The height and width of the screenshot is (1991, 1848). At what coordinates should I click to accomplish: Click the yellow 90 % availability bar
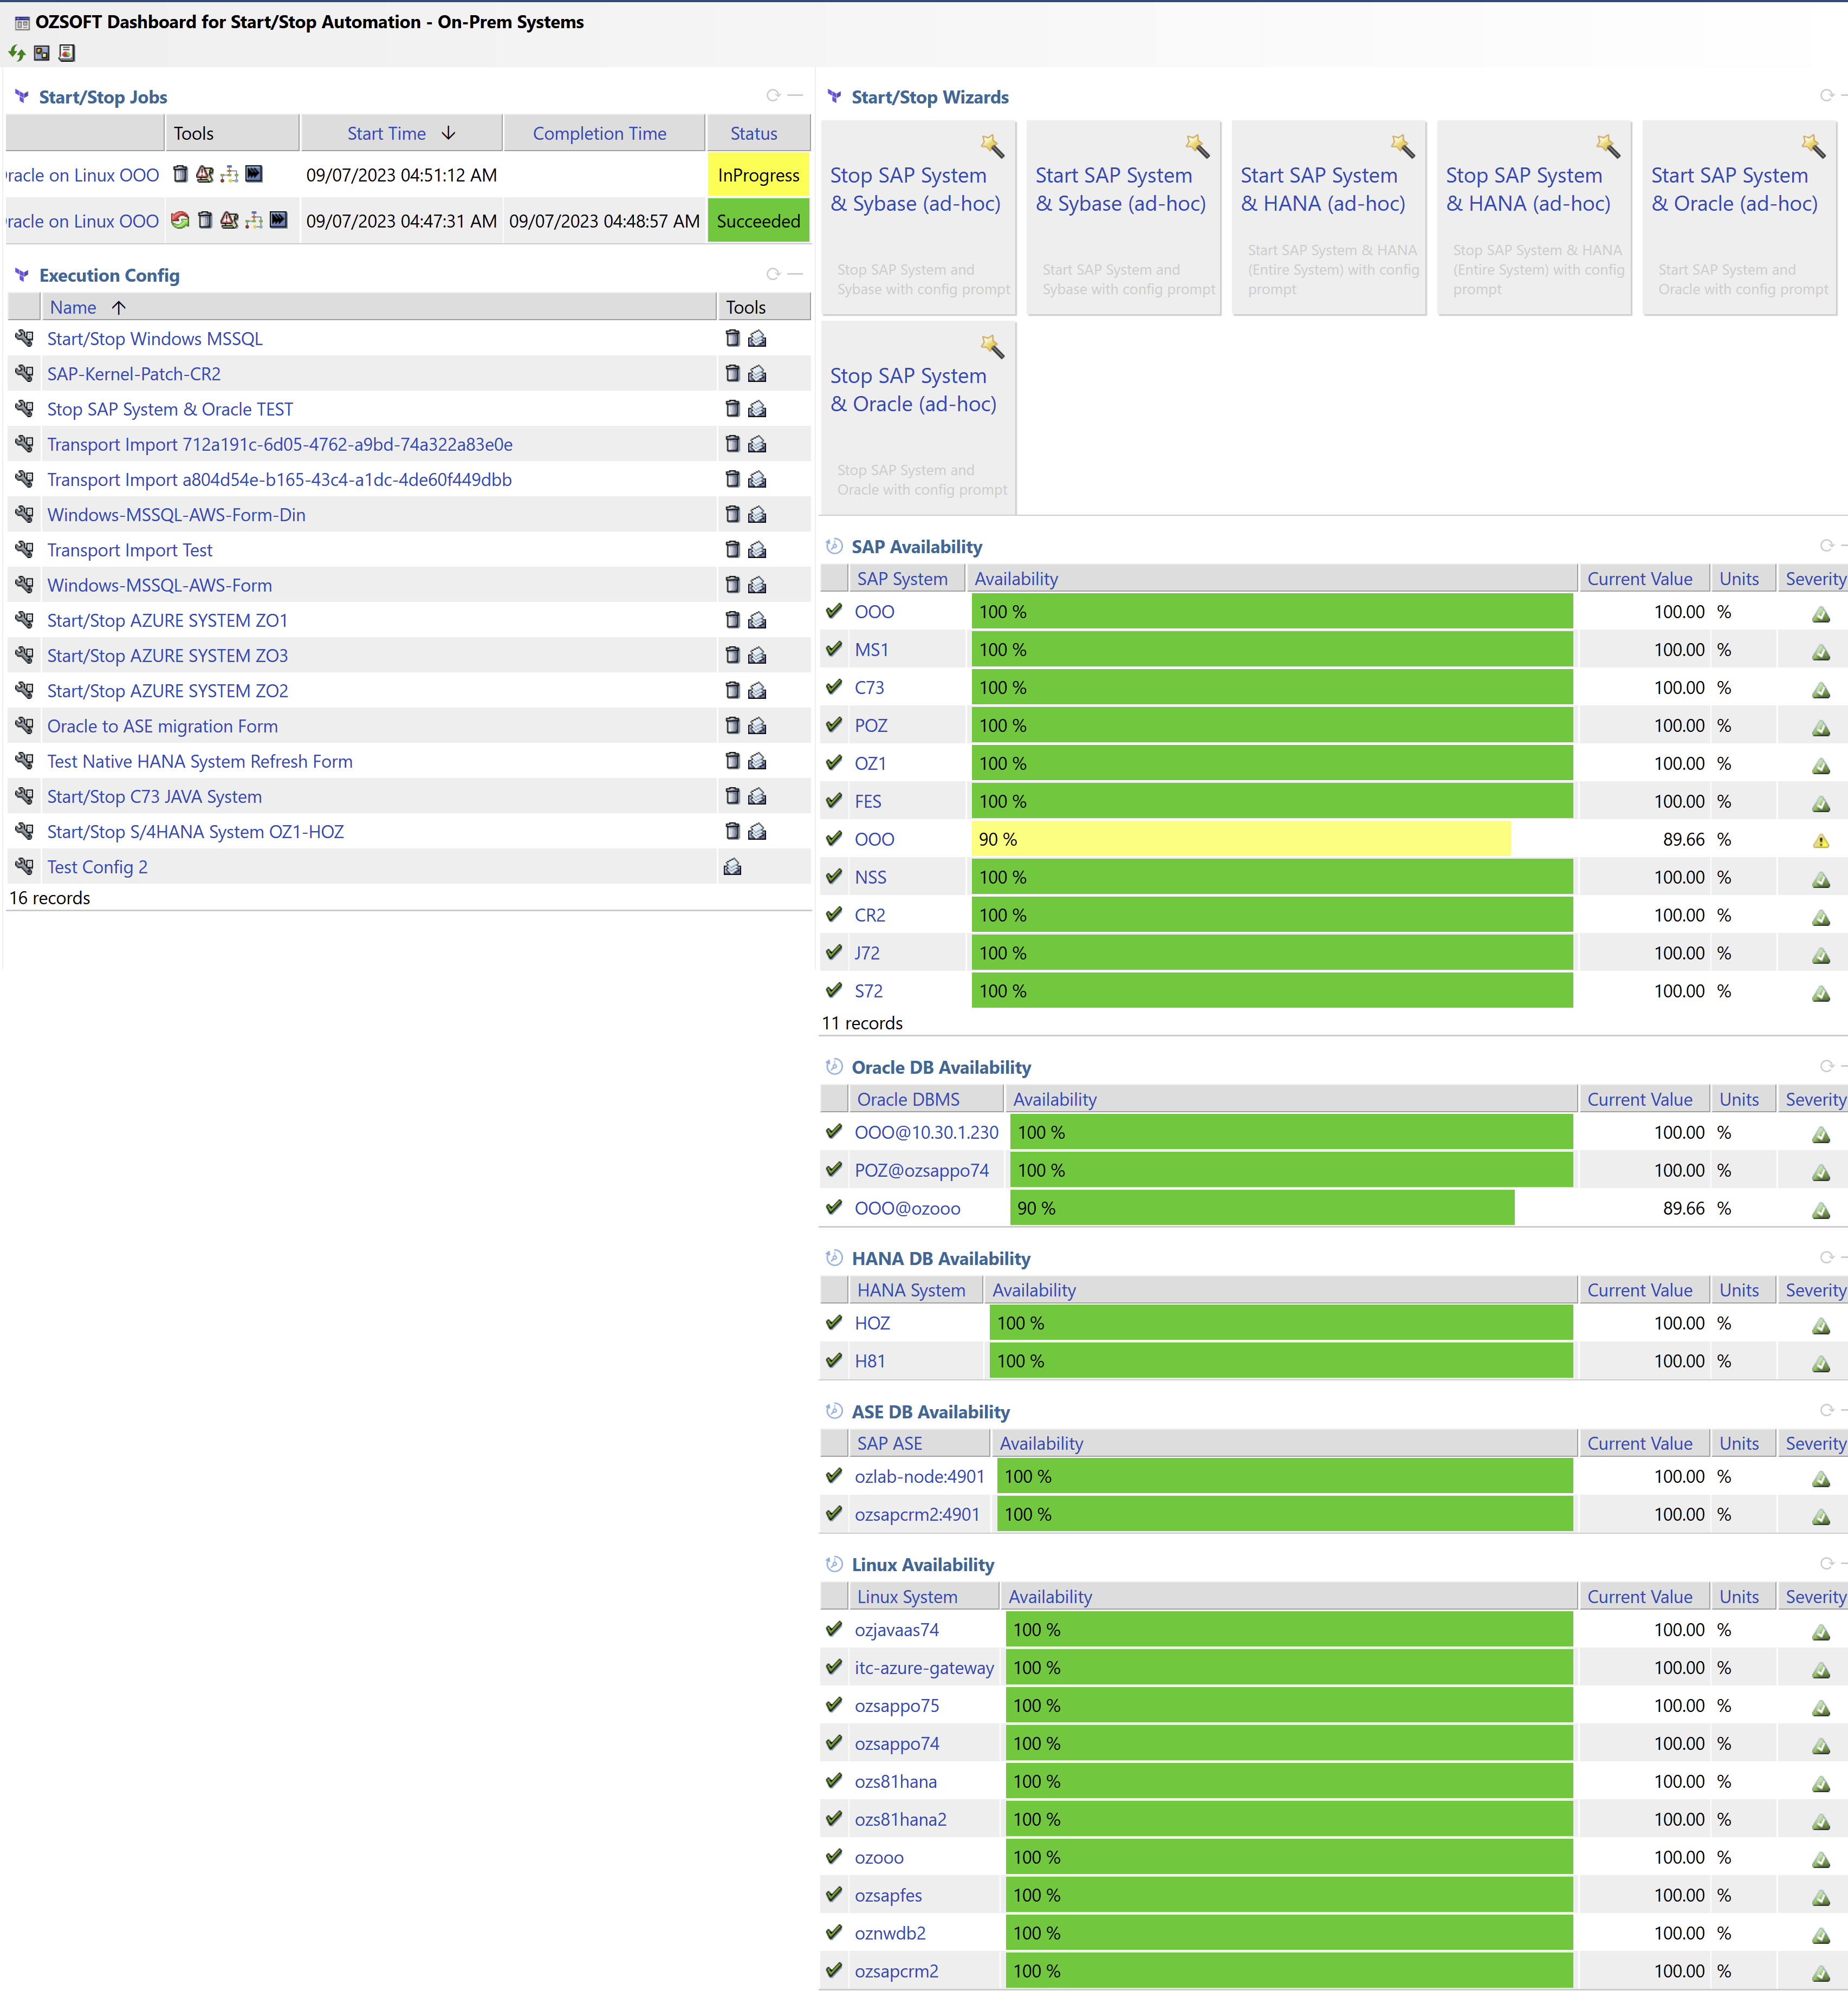tap(1240, 839)
